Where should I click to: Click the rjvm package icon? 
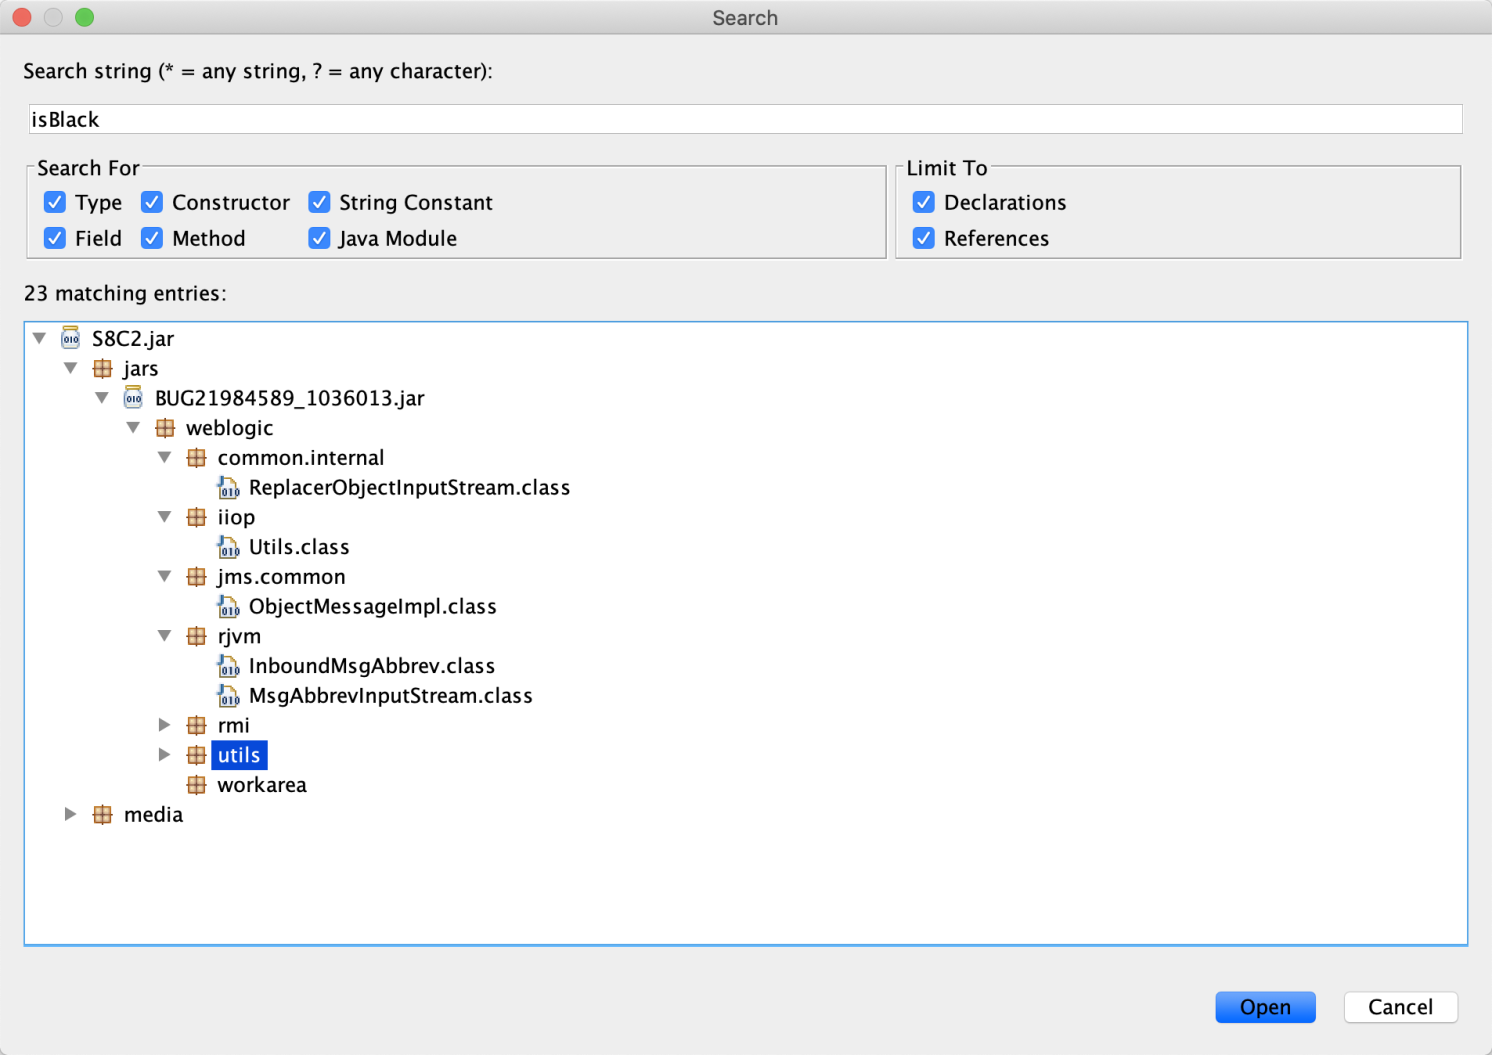point(196,636)
